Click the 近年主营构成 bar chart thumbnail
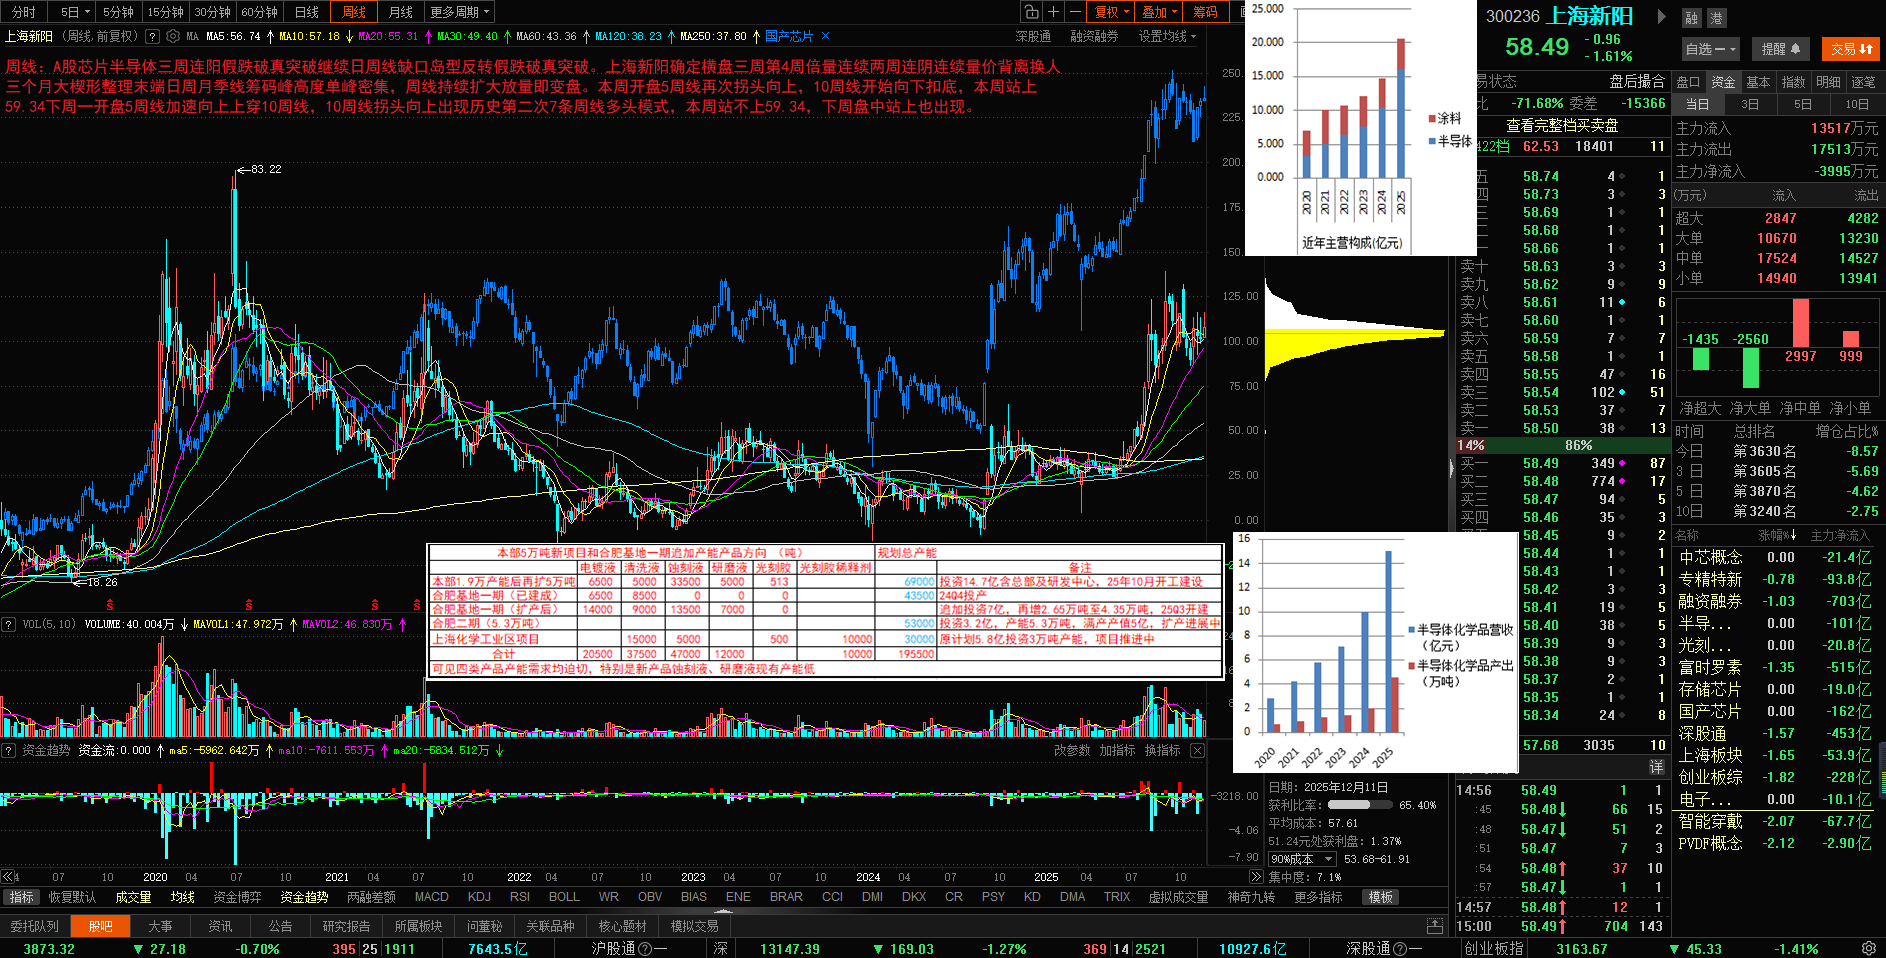 click(x=1360, y=127)
